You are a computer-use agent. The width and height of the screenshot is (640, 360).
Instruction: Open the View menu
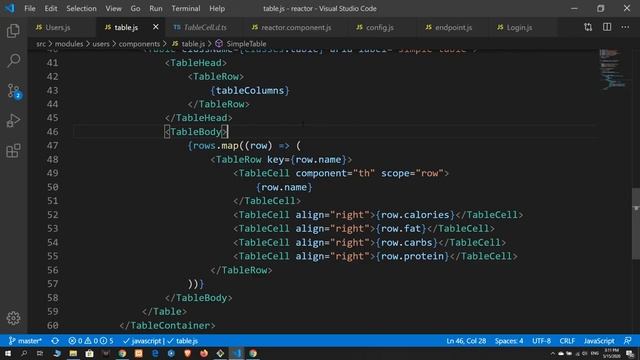tap(113, 8)
